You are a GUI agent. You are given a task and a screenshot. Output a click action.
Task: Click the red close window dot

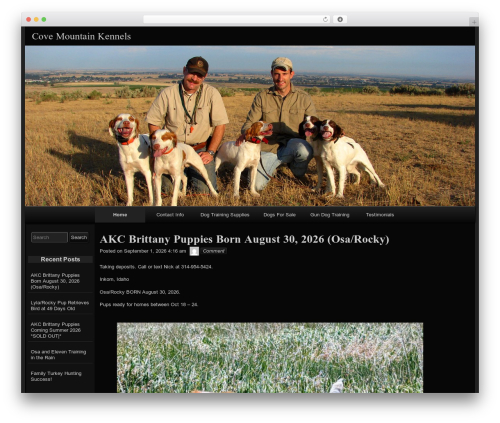point(29,19)
